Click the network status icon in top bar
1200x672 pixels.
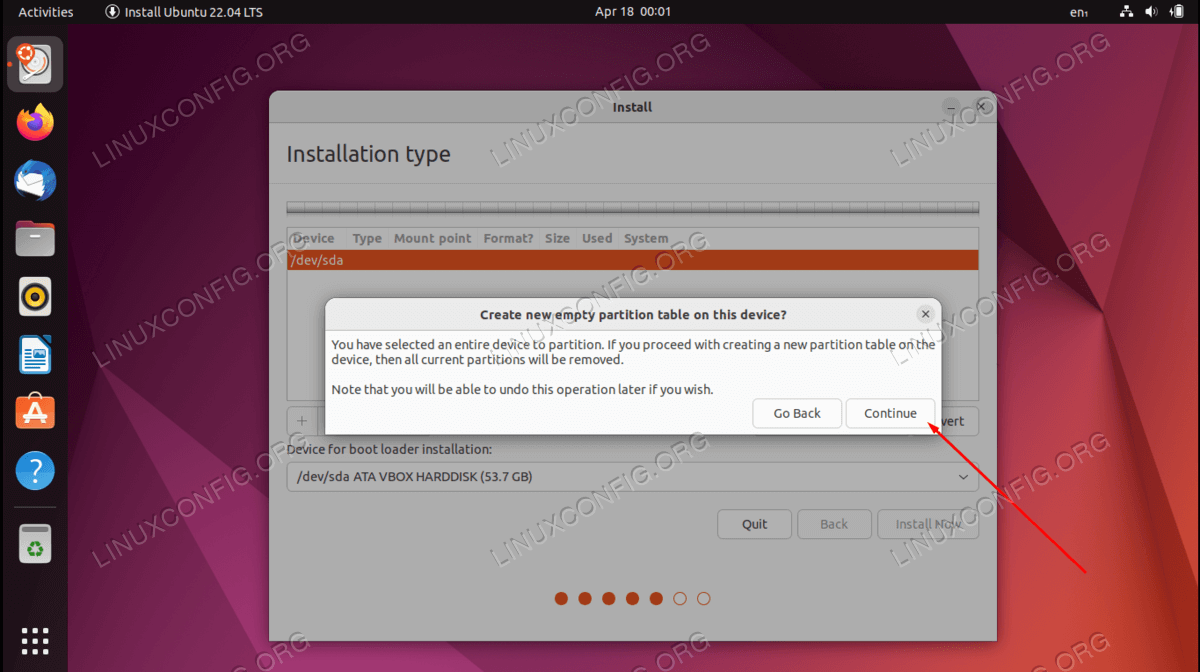click(1126, 12)
